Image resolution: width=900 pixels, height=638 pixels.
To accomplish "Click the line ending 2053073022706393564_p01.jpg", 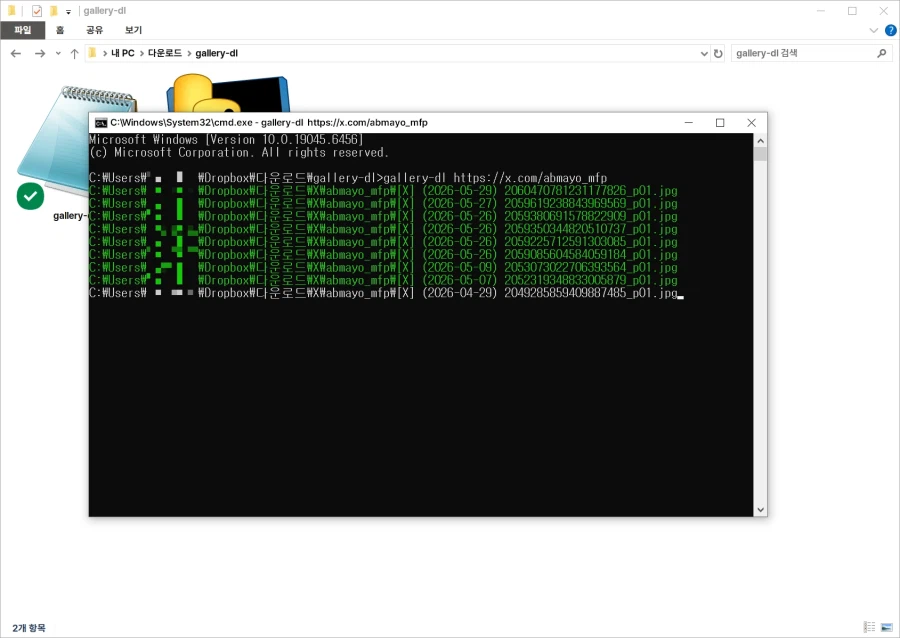I will [x=383, y=267].
